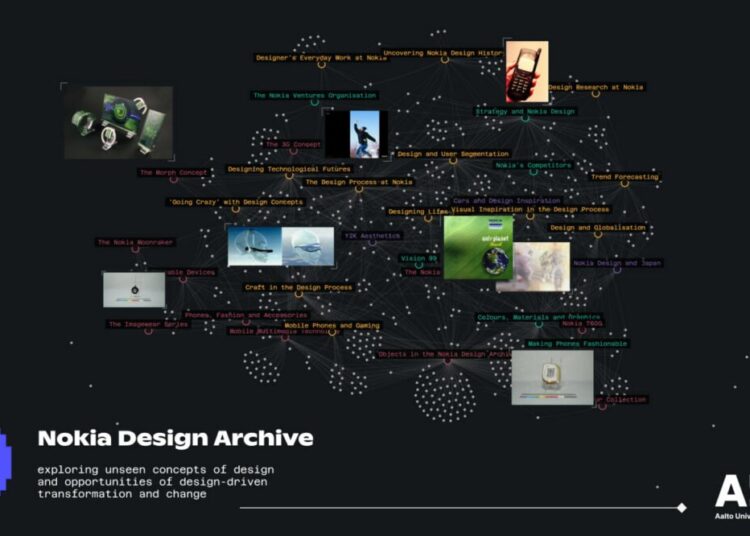Open 'The 3G Concept' topic label
750x536 pixels.
coord(293,144)
